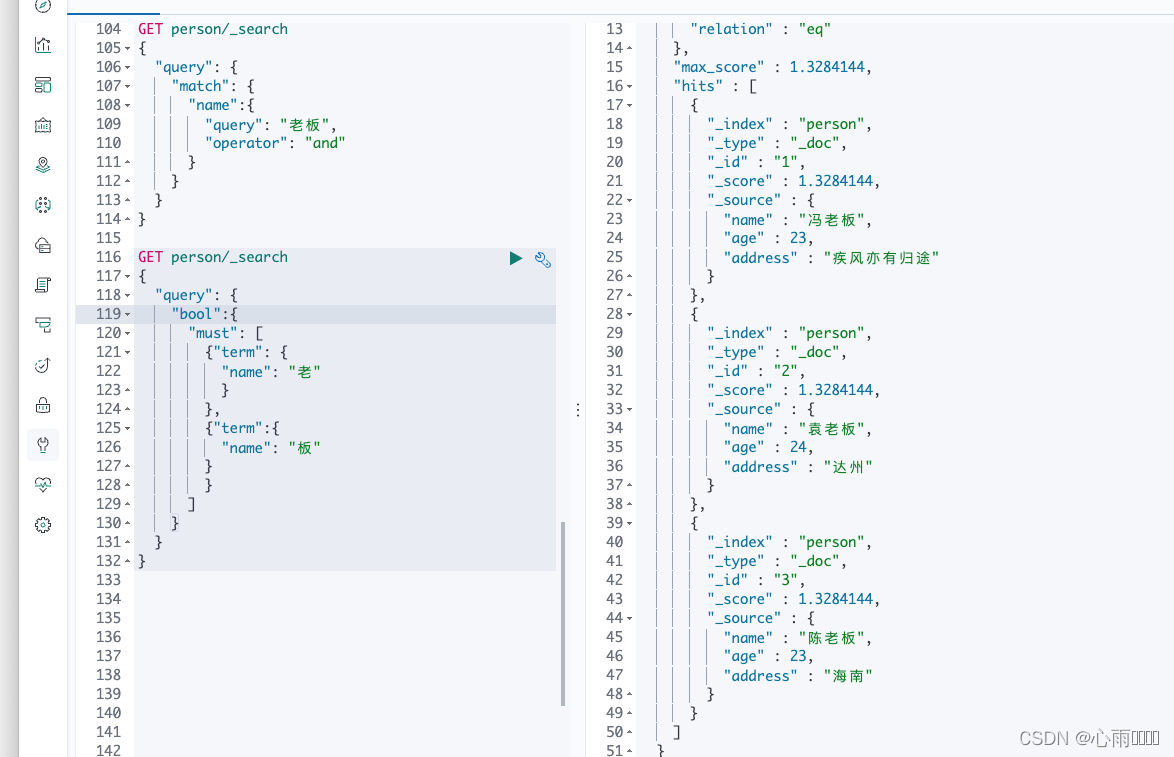1174x757 pixels.
Task: Collapse "must" array at line 120
Action: coord(127,333)
